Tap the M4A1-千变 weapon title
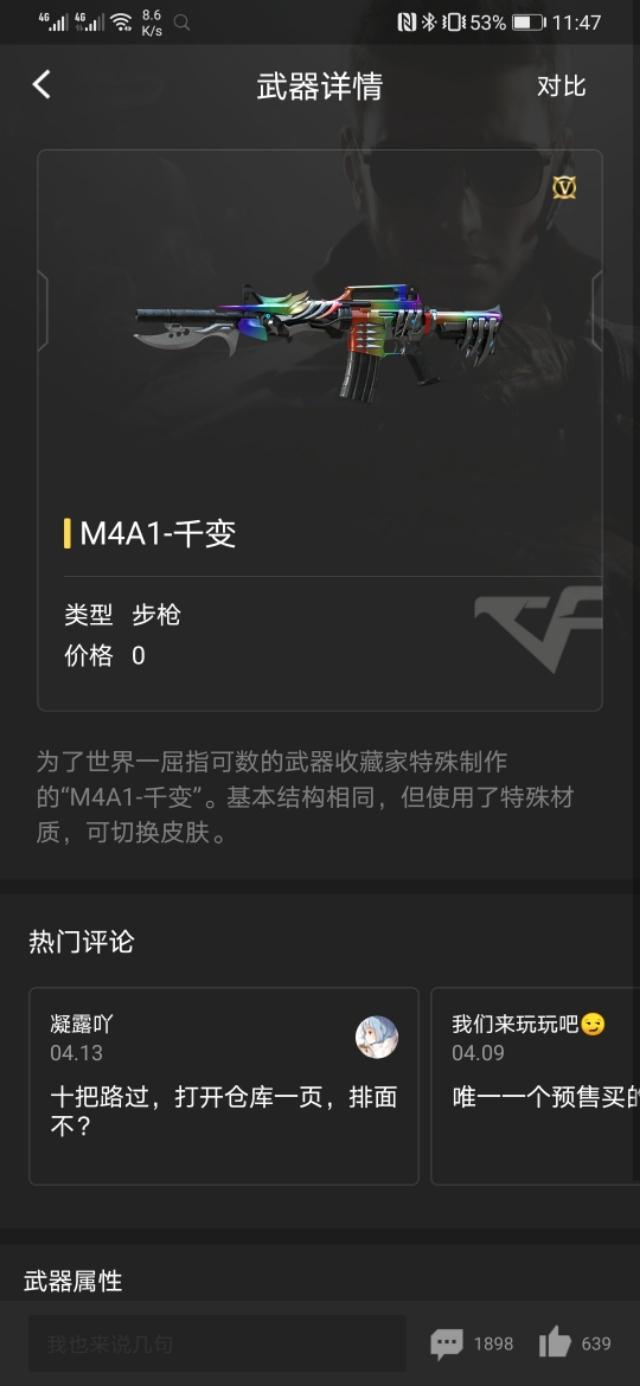640x1386 pixels. click(158, 534)
